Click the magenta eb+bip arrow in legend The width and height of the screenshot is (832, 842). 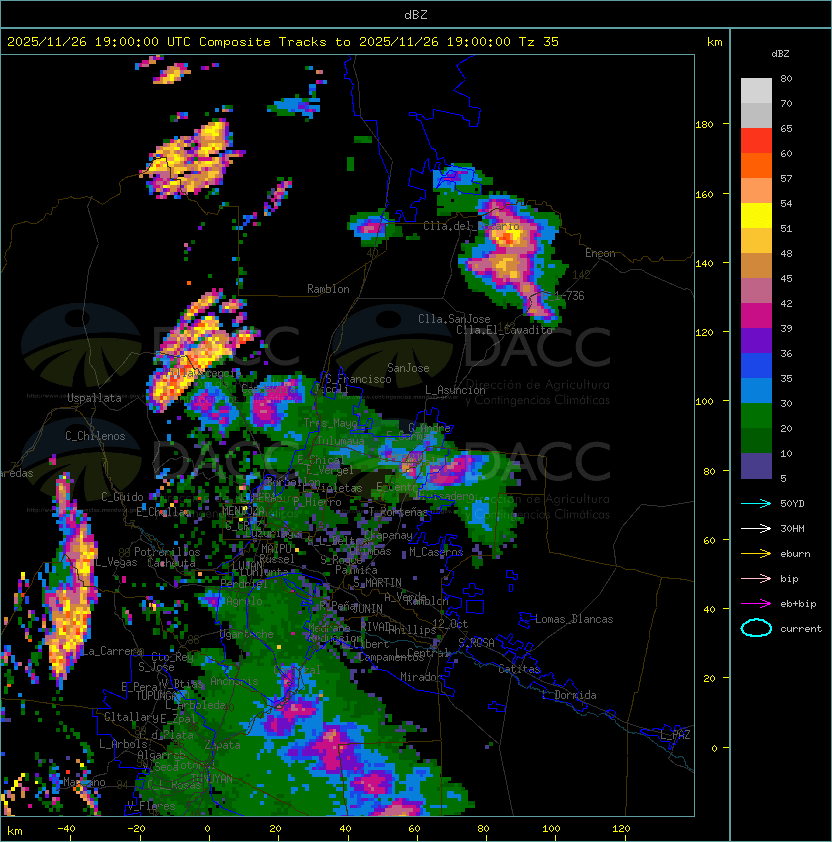(756, 604)
